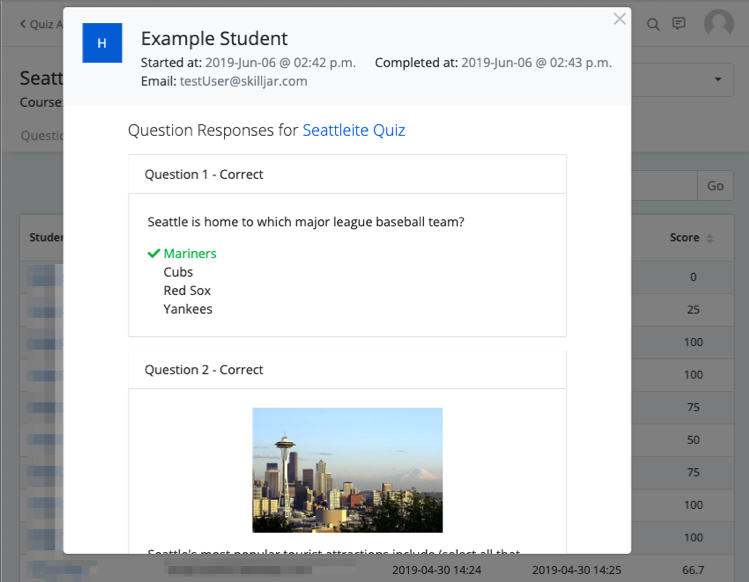Click the score 25 cell
Viewport: 749px width, 582px height.
(693, 310)
